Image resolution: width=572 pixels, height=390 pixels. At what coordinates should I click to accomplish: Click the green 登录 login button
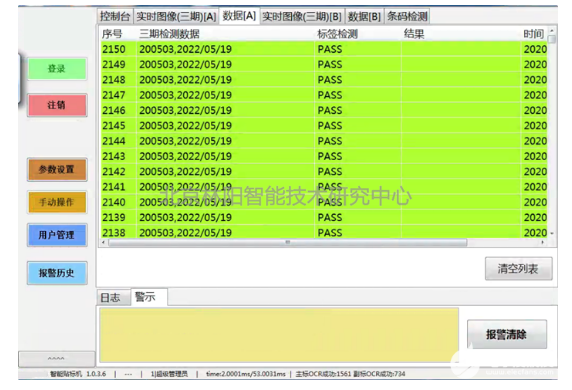(57, 69)
